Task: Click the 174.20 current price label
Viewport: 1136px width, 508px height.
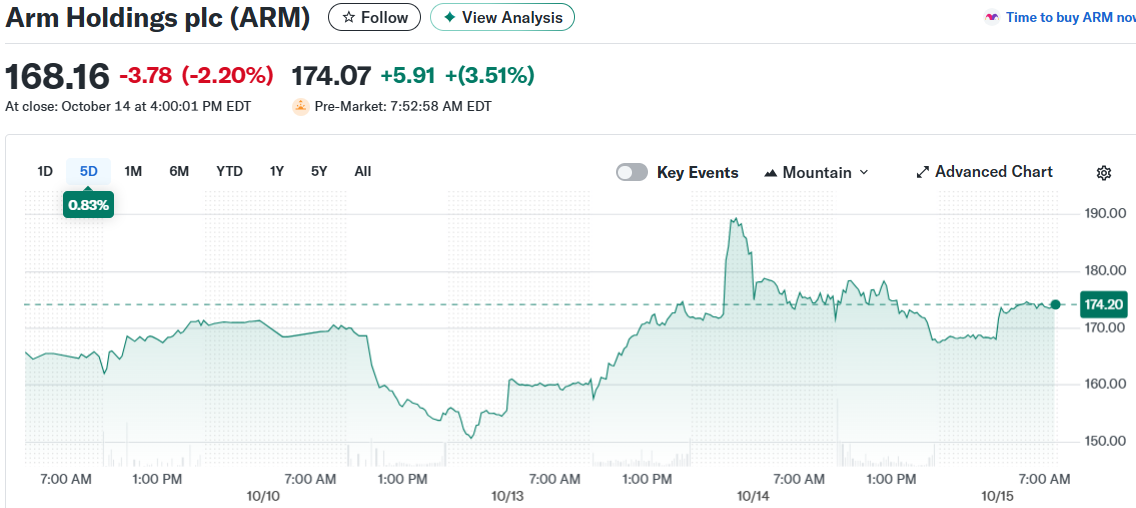Action: [1103, 305]
